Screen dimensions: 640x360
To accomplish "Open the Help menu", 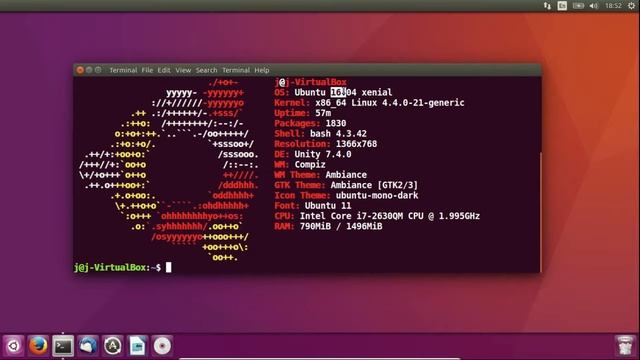I will (x=261, y=70).
